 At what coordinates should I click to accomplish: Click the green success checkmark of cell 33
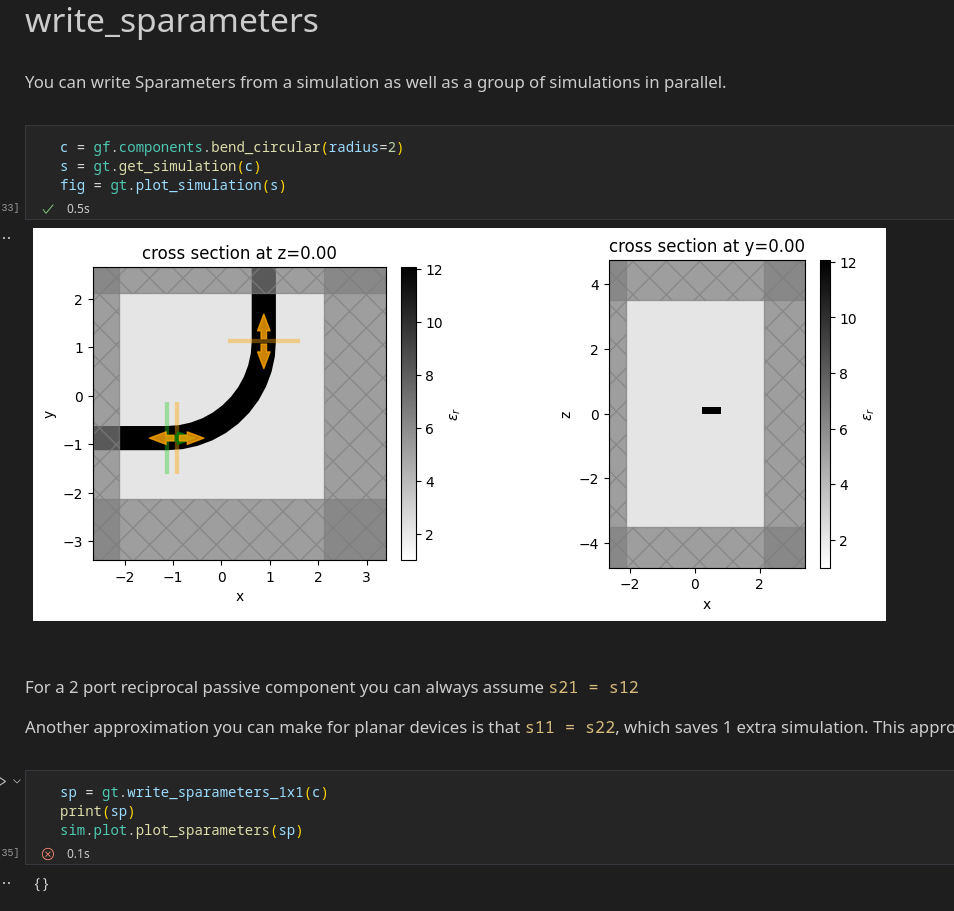pos(47,208)
